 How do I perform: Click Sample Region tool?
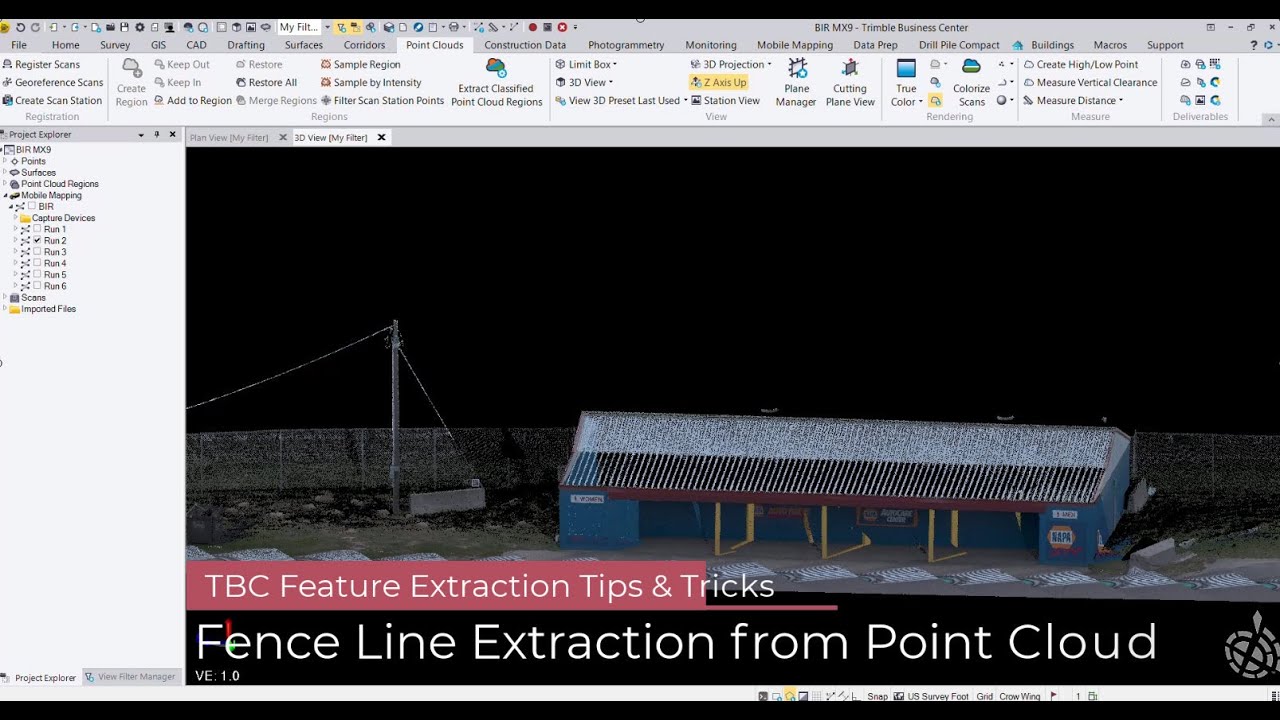point(360,64)
